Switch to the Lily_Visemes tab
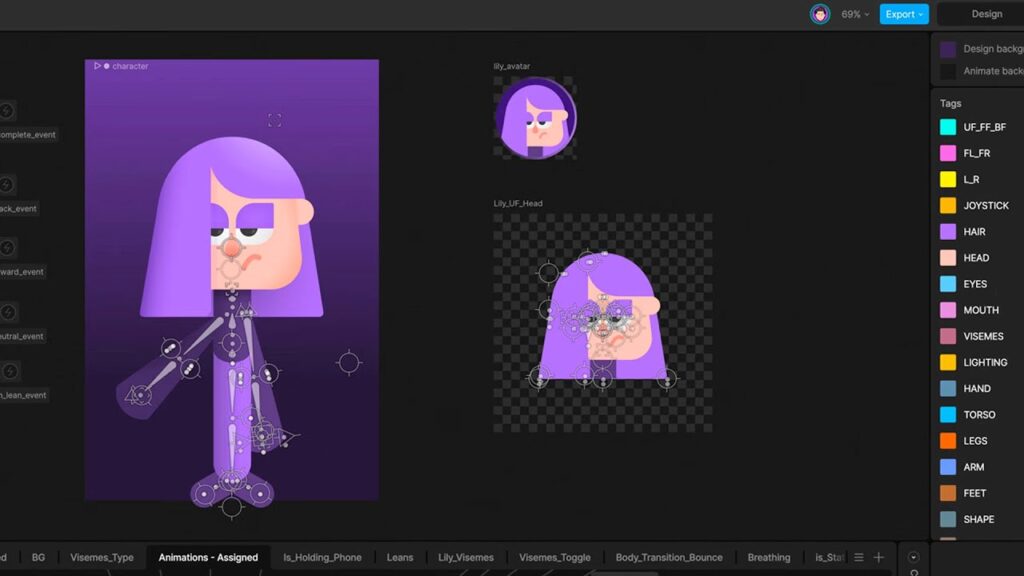This screenshot has width=1024, height=576. 466,557
